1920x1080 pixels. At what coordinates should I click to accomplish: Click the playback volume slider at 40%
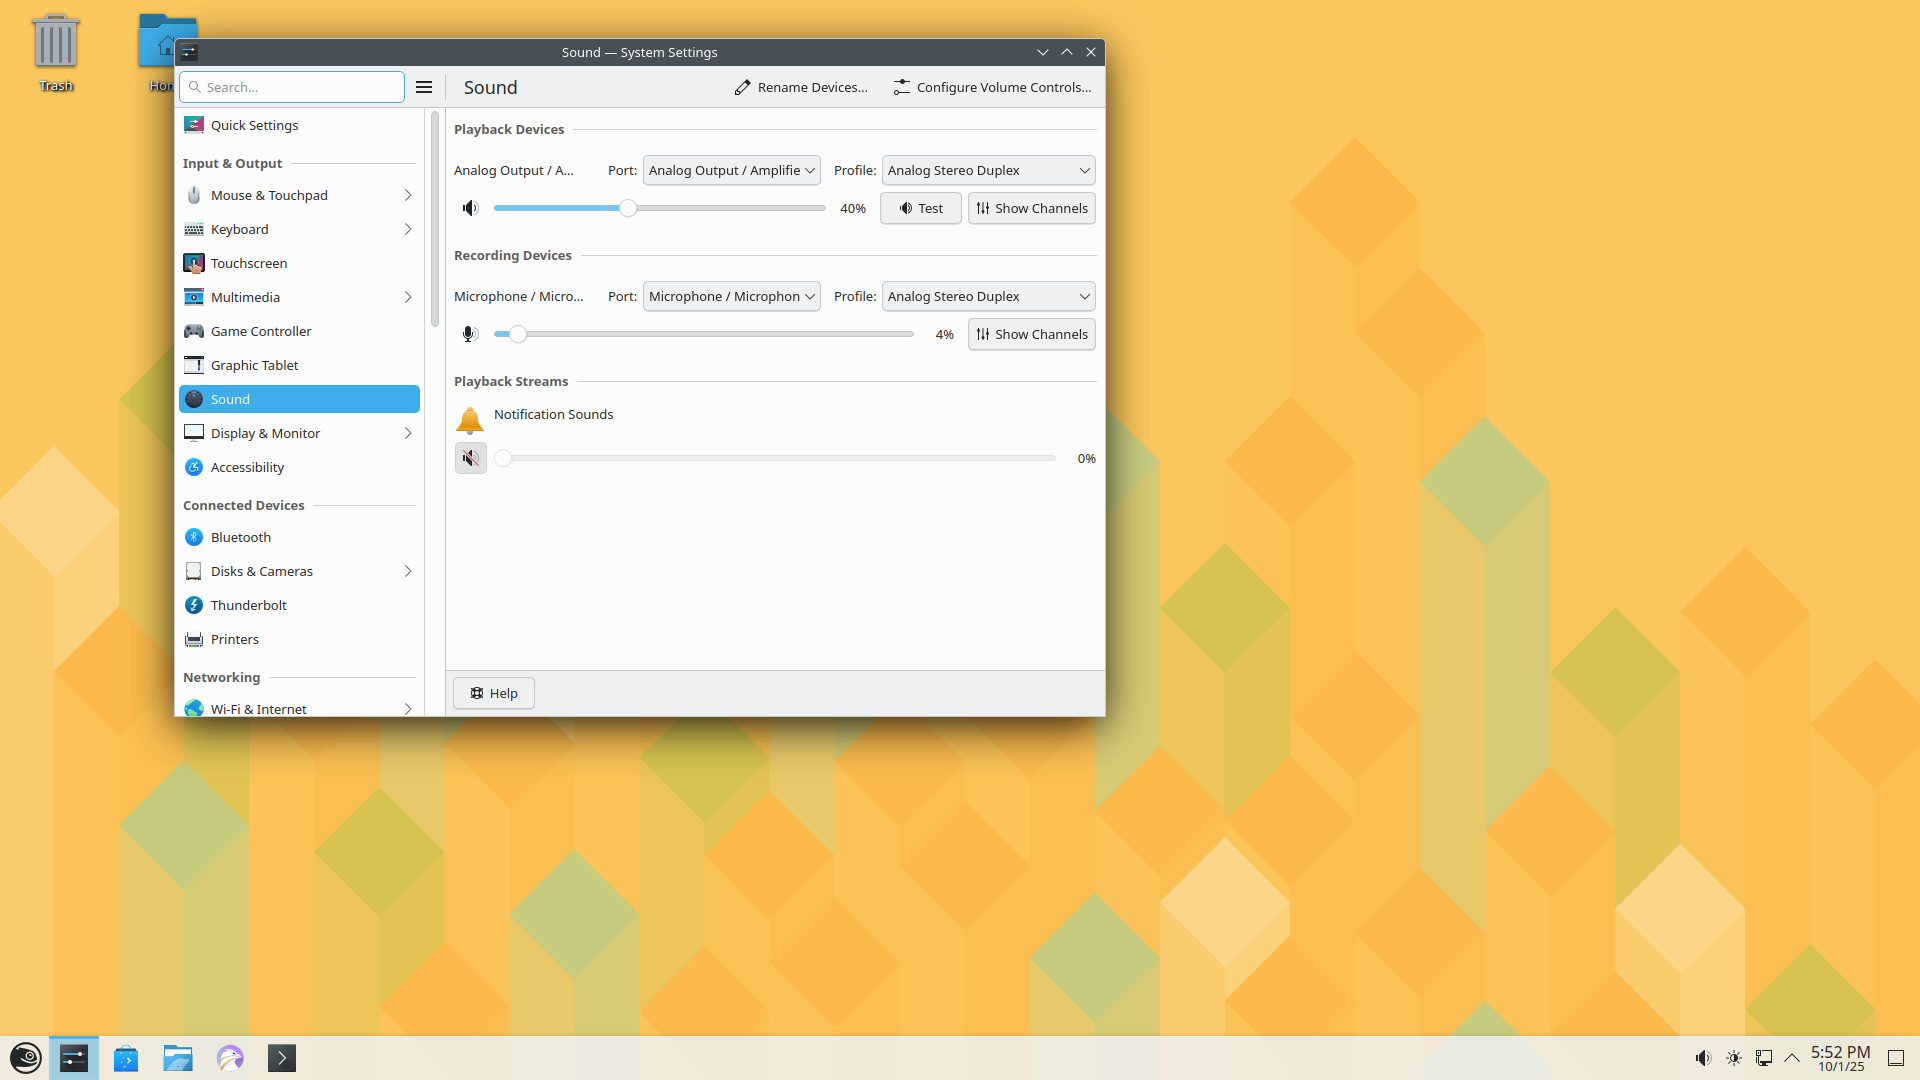(x=659, y=208)
